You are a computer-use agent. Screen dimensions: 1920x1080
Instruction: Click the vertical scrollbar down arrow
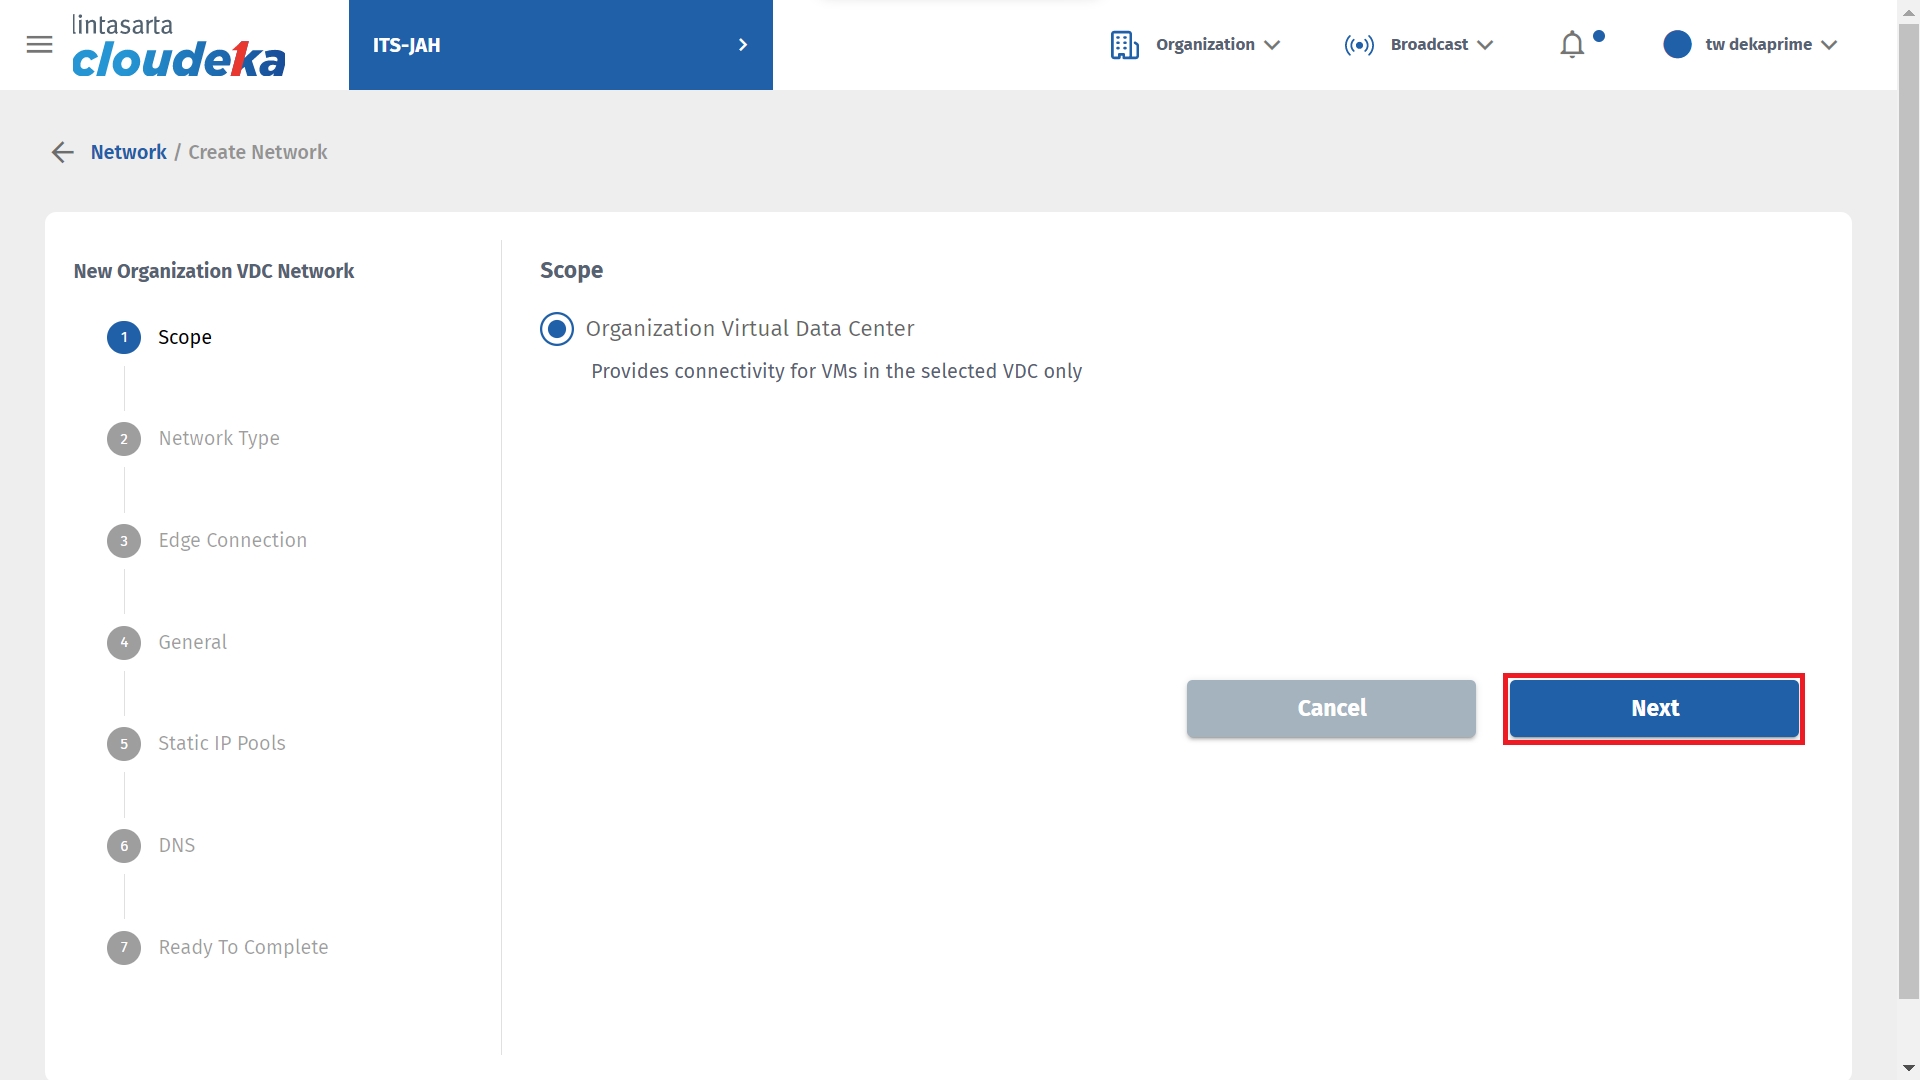(x=1908, y=1069)
